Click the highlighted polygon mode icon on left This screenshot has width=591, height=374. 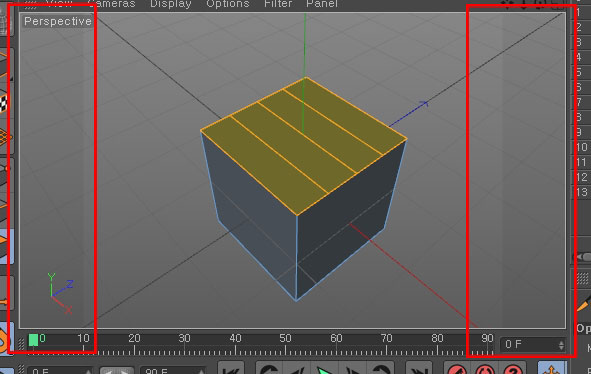pos(6,245)
